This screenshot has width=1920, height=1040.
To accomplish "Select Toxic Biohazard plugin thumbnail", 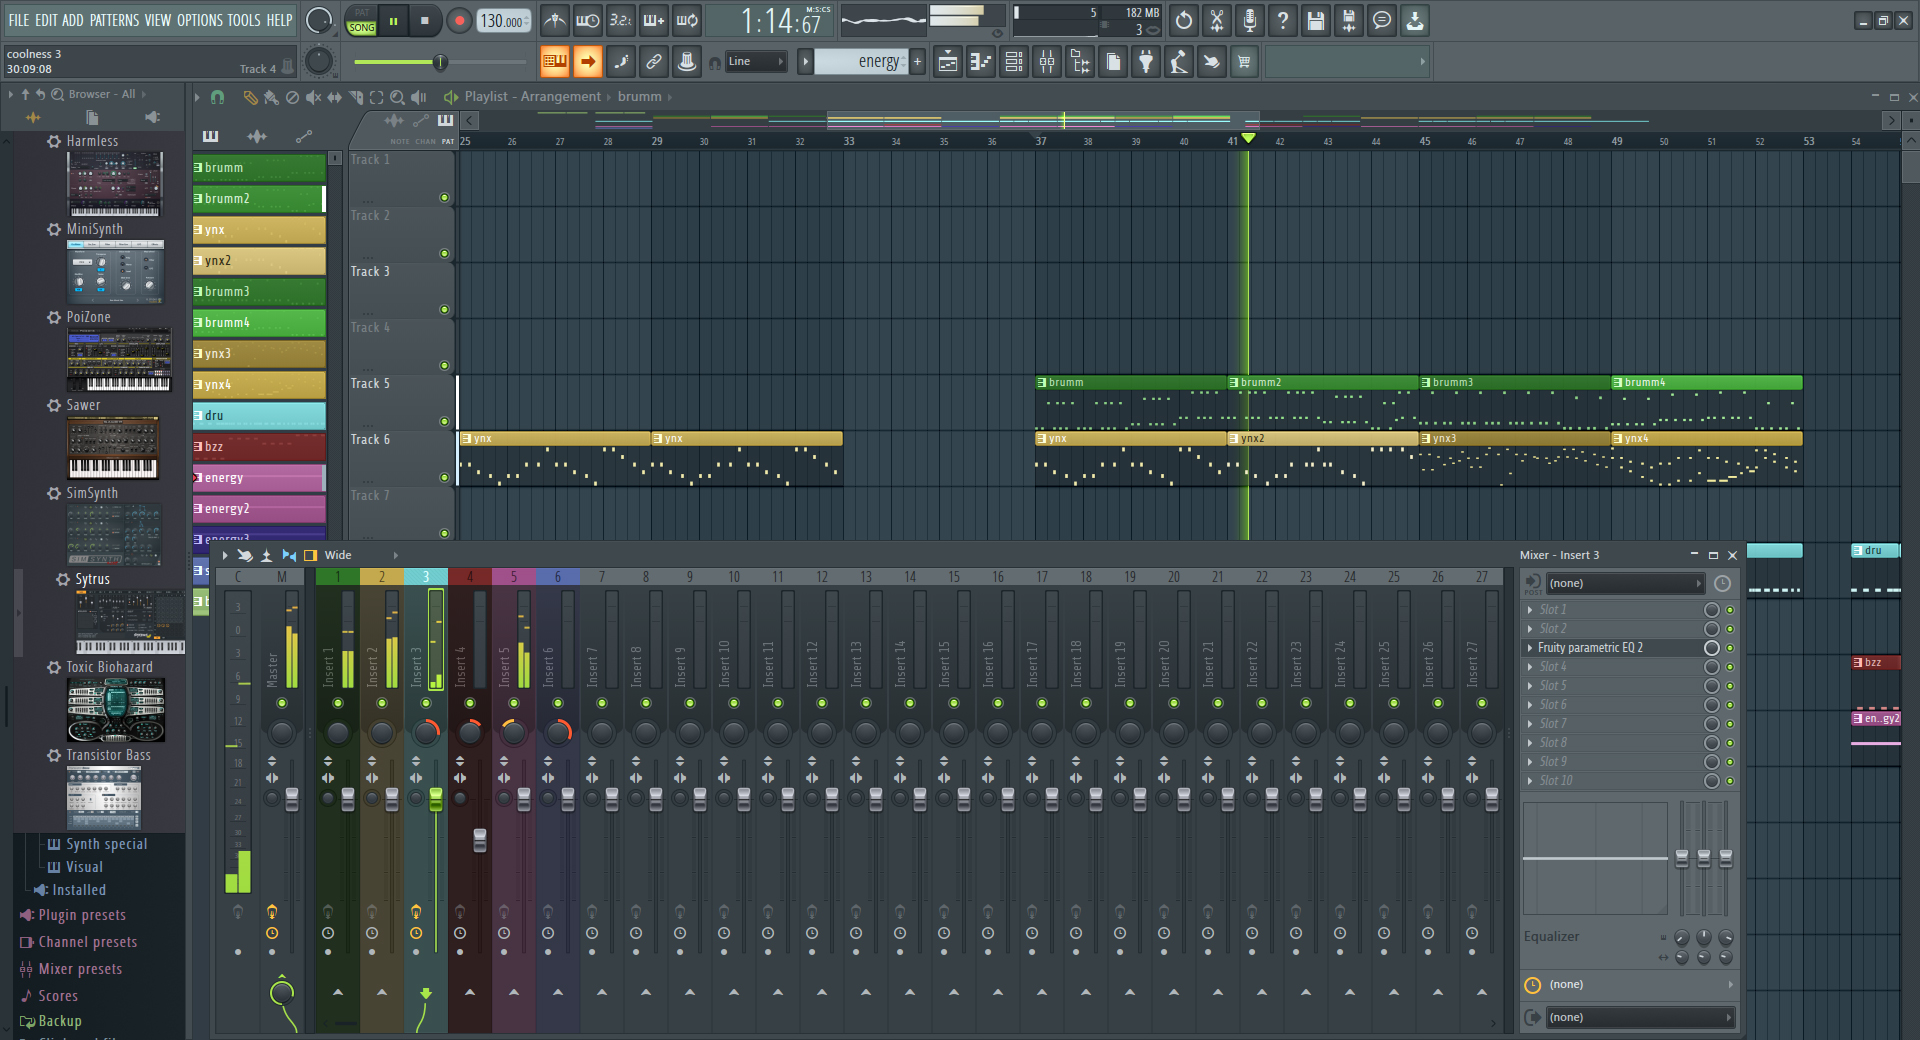I will [x=116, y=709].
